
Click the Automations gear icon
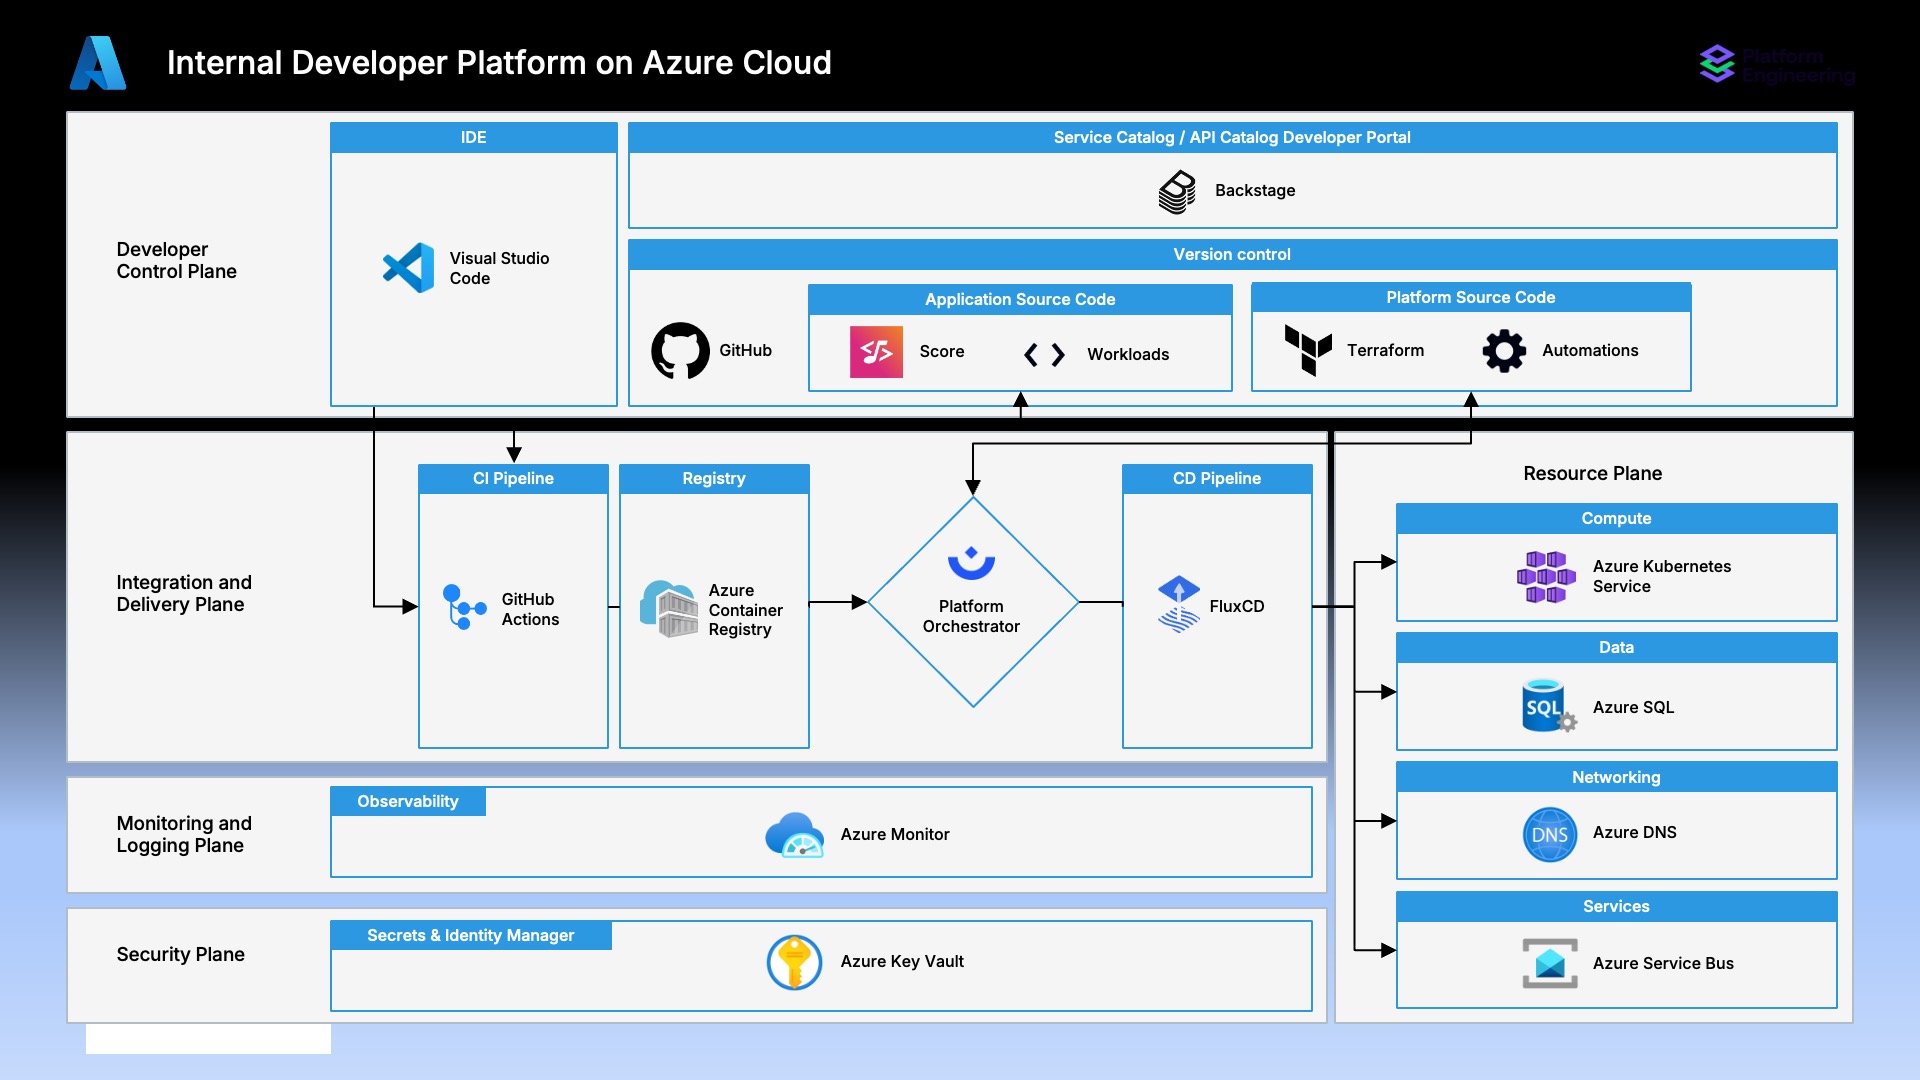(x=1504, y=351)
